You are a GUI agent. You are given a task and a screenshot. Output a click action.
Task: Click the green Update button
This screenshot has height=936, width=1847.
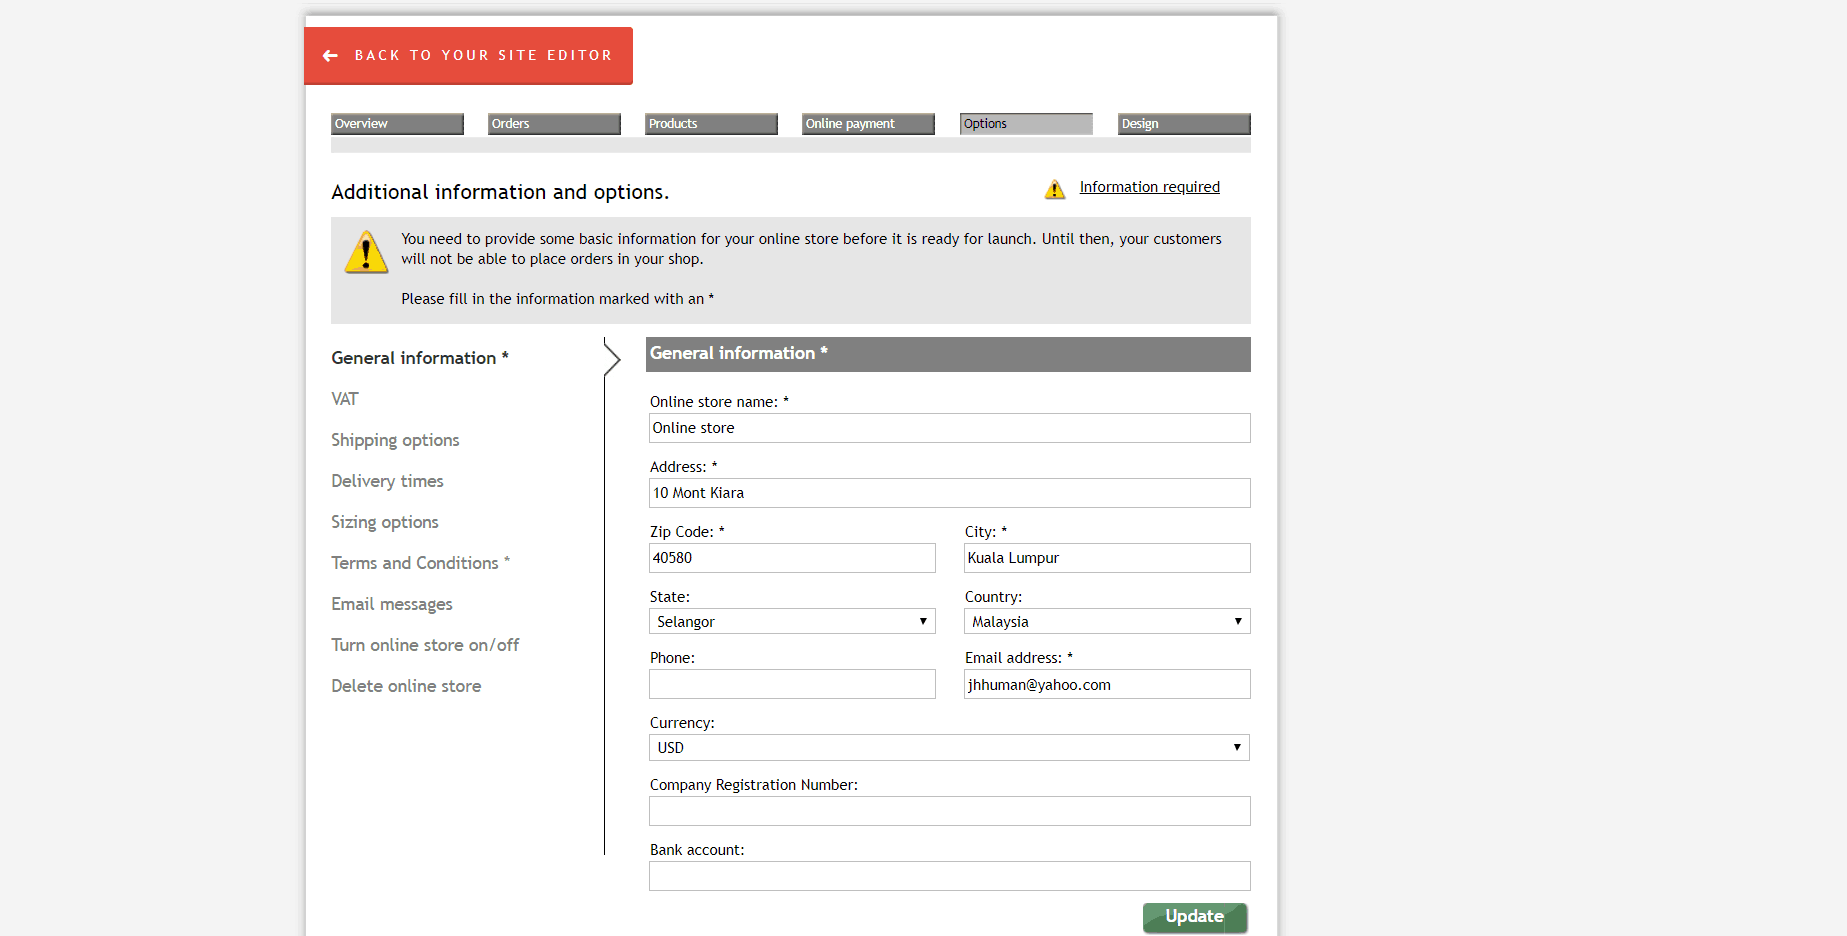pyautogui.click(x=1195, y=917)
